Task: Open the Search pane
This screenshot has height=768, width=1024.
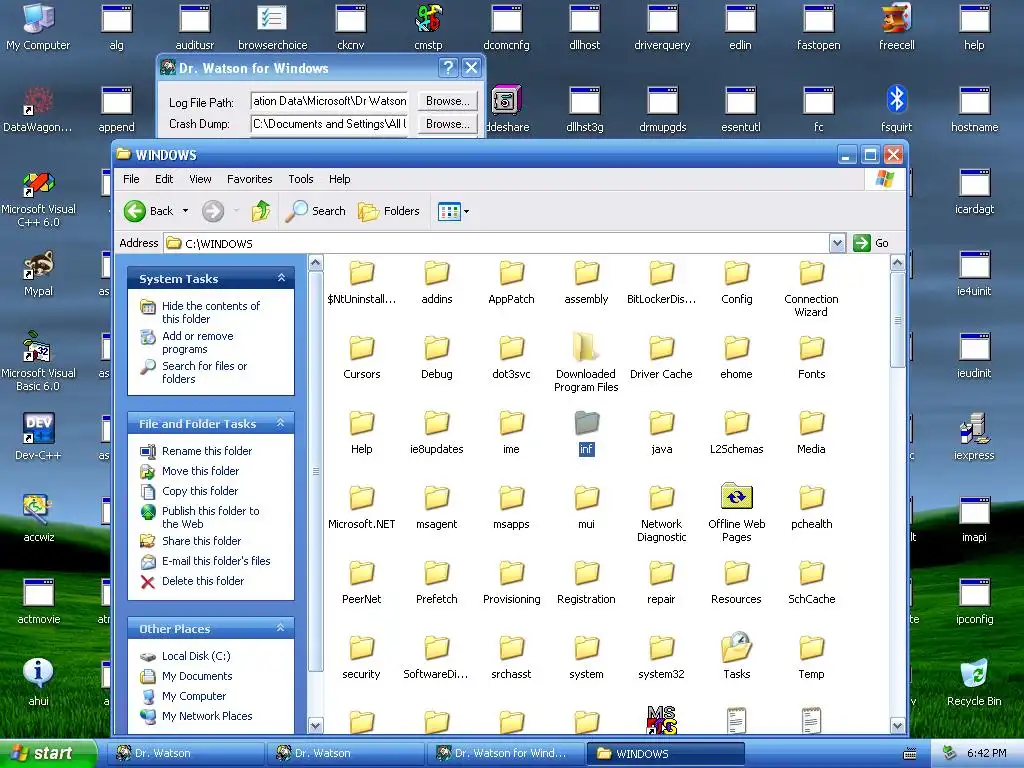Action: point(316,211)
